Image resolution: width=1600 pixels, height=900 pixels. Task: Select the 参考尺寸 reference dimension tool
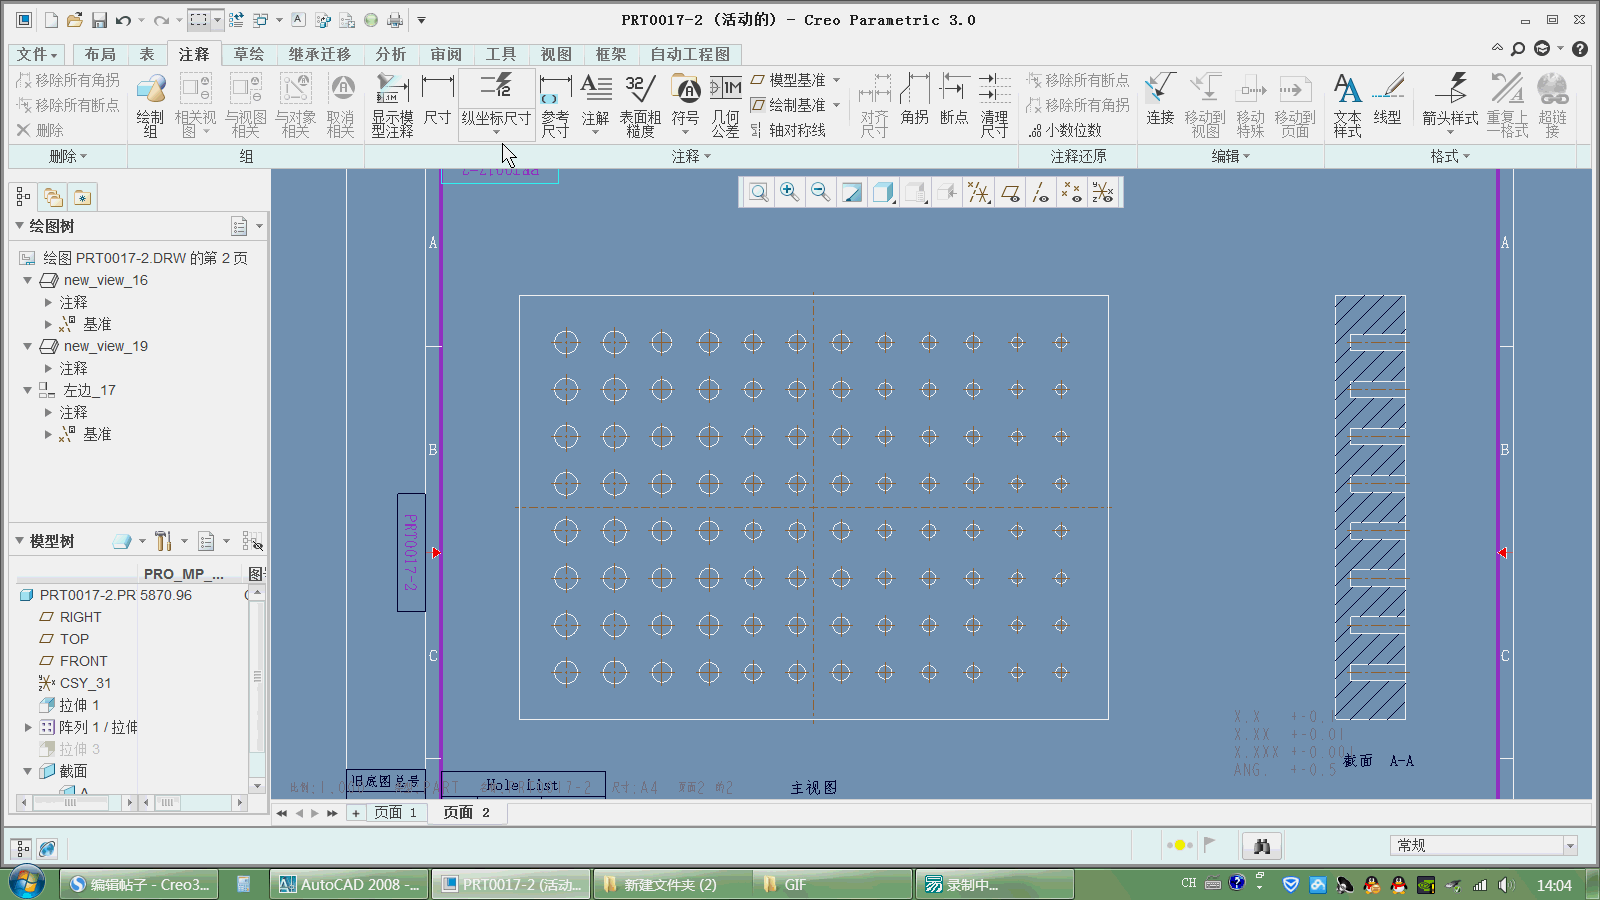point(555,105)
